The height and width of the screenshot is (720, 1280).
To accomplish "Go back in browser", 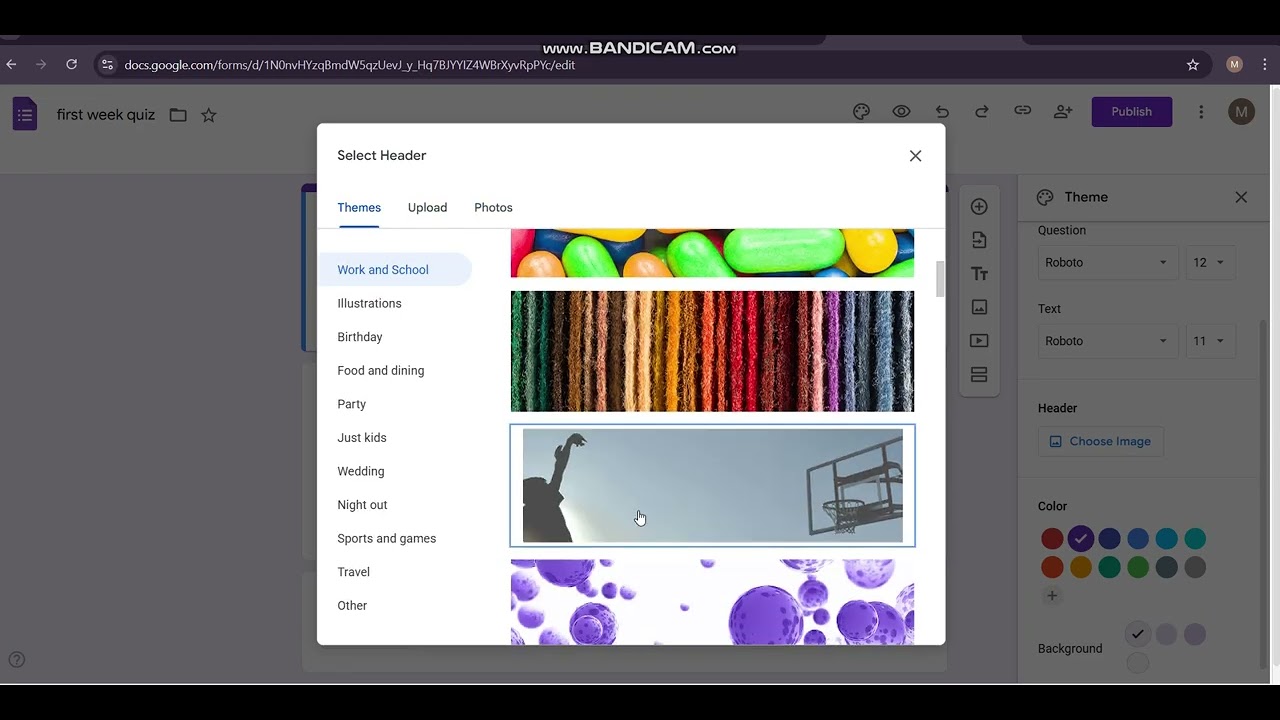I will (12, 64).
